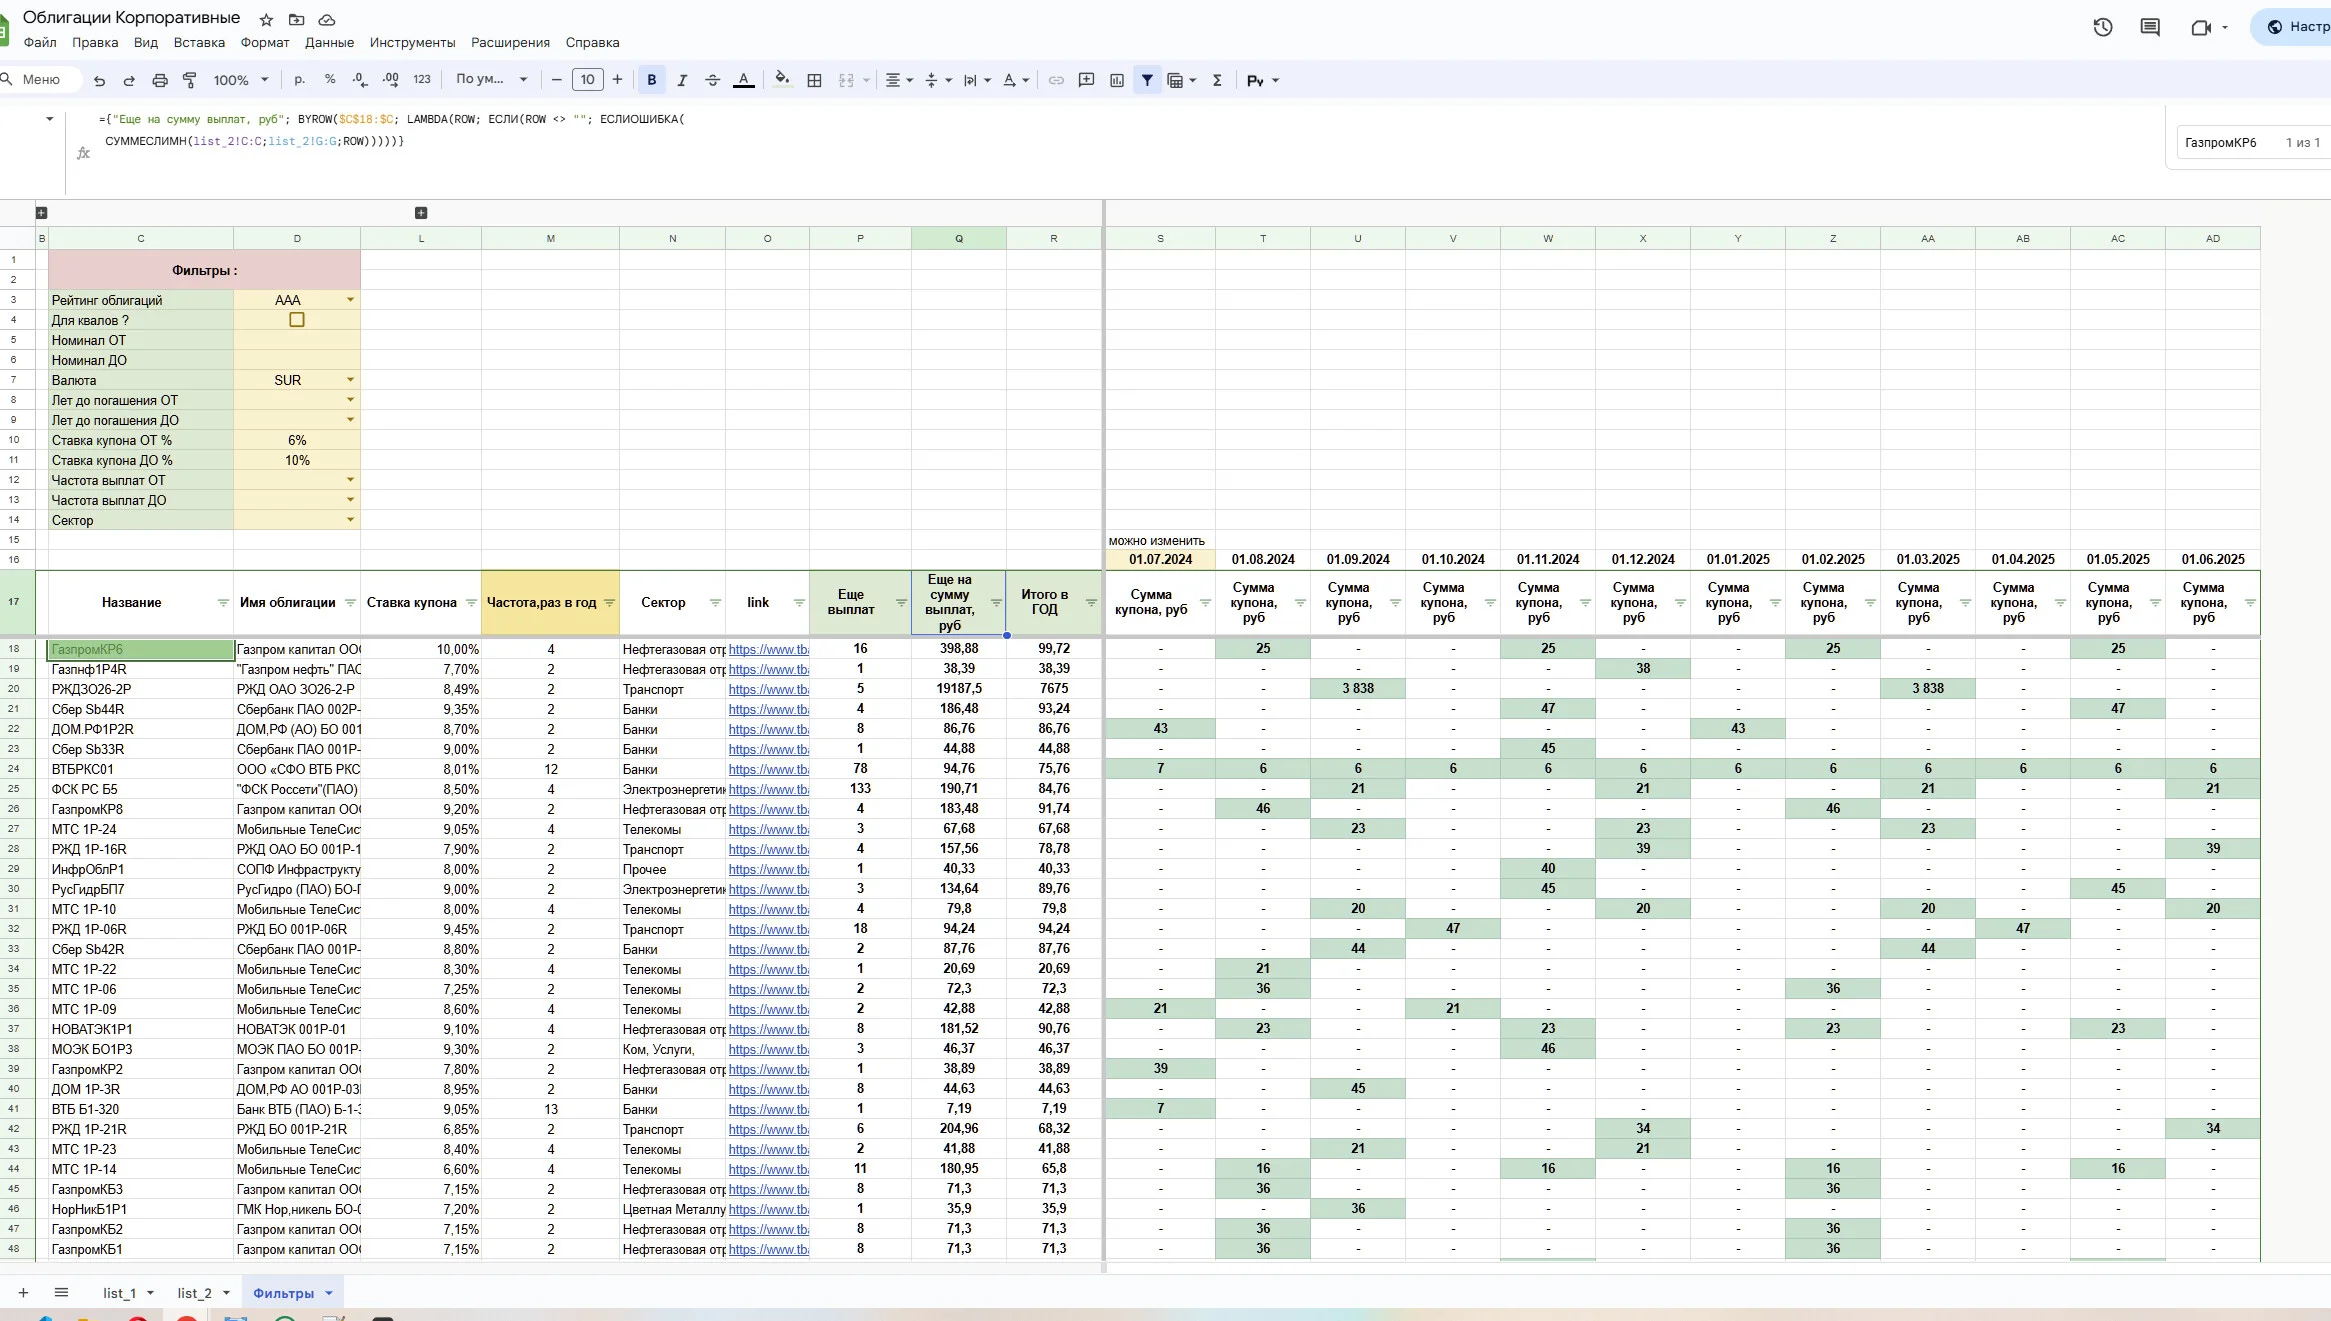Toggle bold formatting
The width and height of the screenshot is (2331, 1321).
pyautogui.click(x=652, y=80)
